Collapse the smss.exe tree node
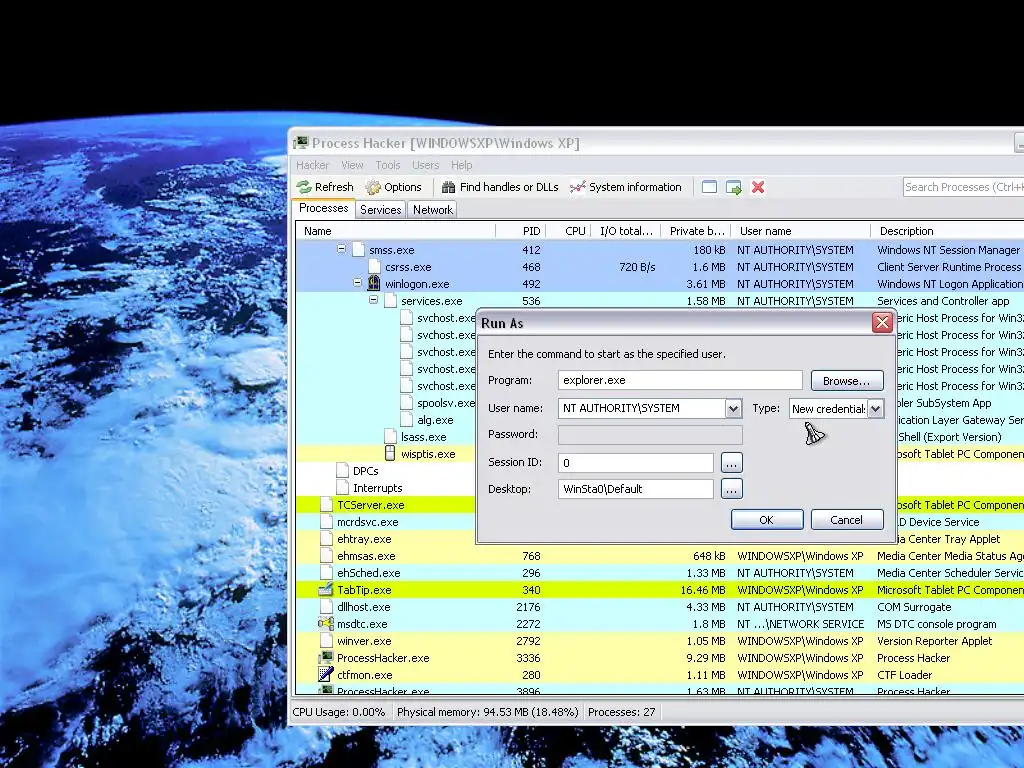Viewport: 1024px width, 768px height. [x=341, y=249]
